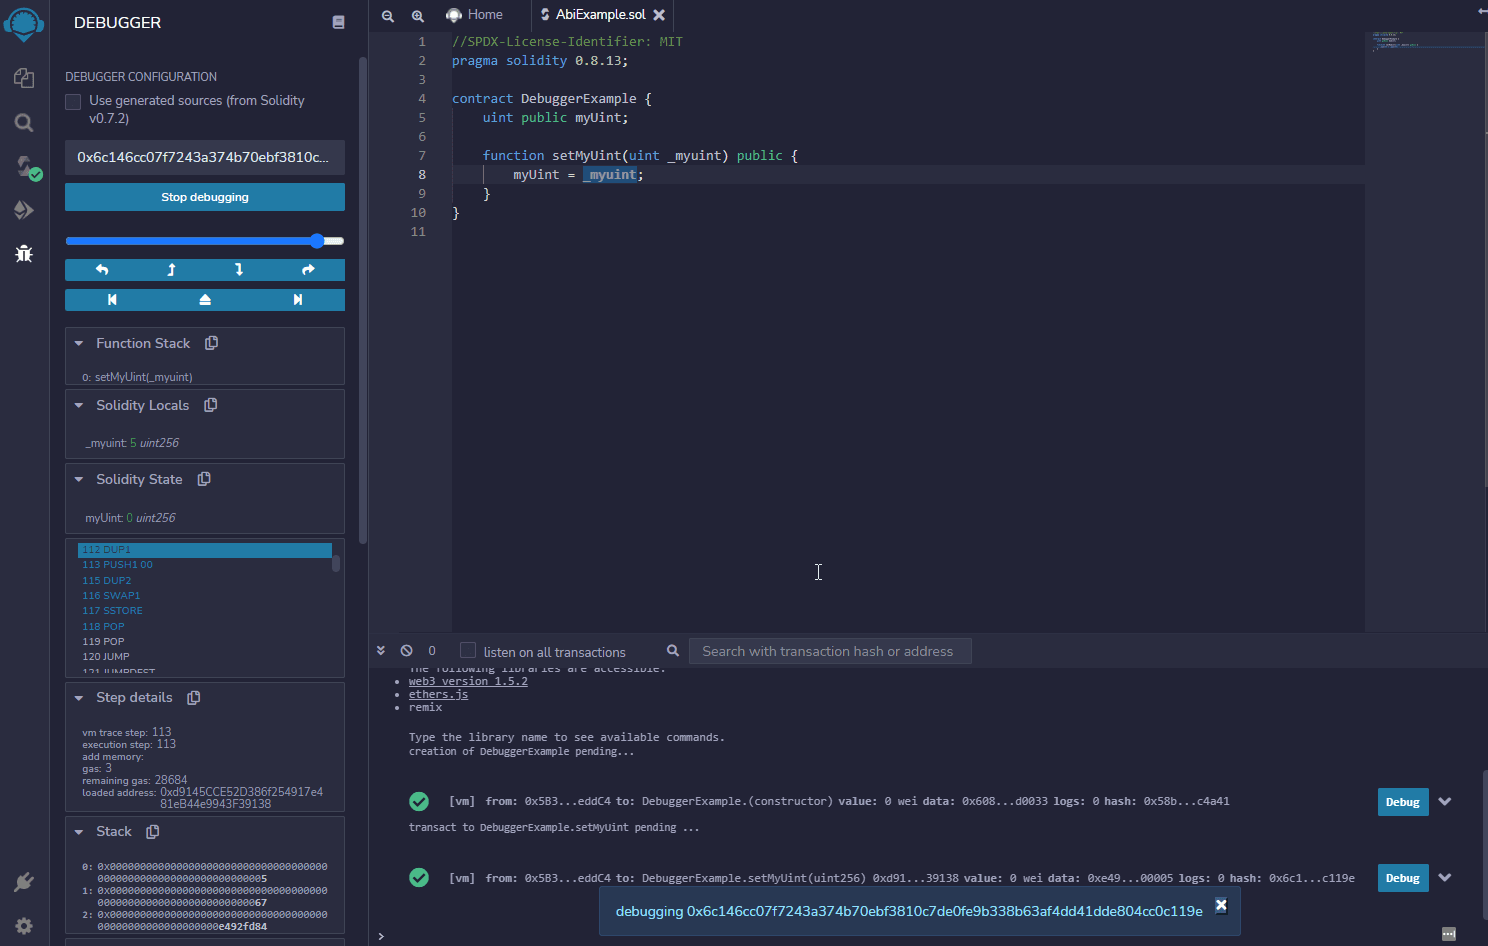Close the AbiExample.sol tab

coord(659,15)
